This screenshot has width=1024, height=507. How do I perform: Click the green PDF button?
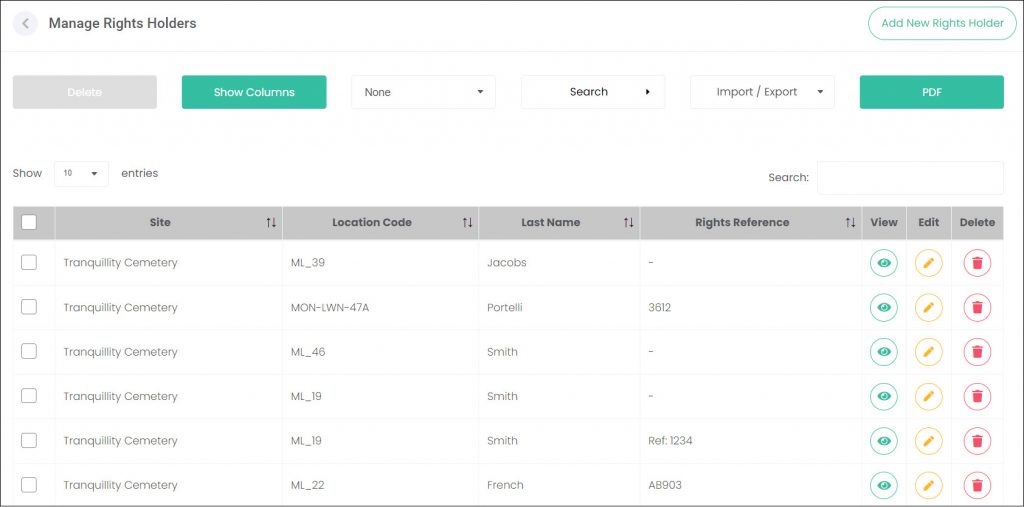point(931,92)
